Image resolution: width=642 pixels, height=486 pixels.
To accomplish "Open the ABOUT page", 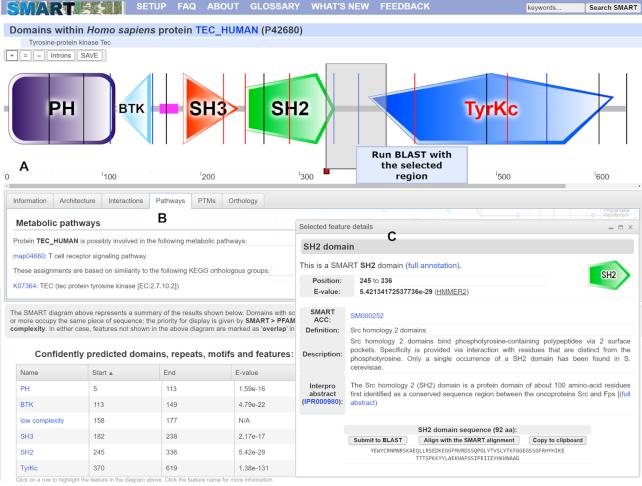I will [x=223, y=7].
